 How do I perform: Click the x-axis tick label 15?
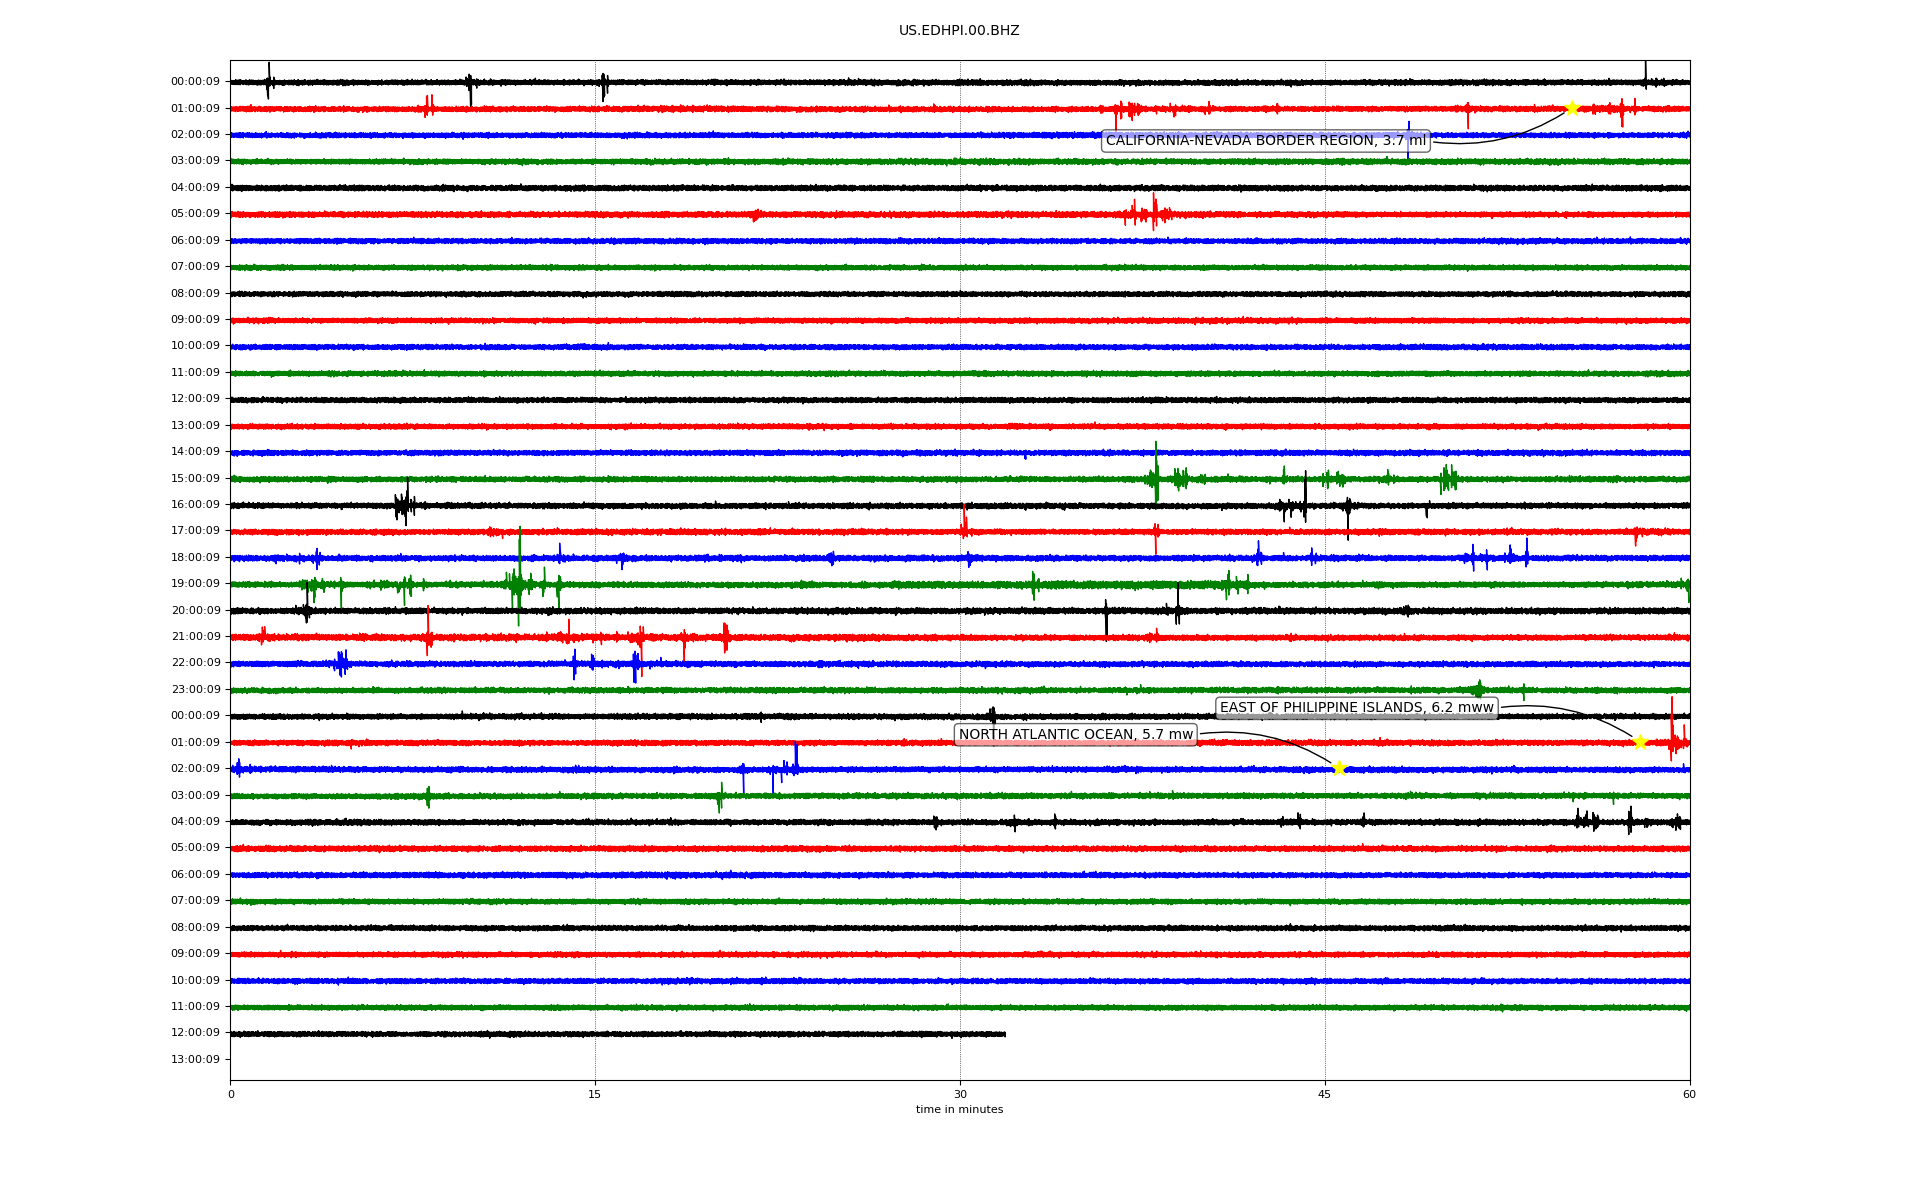point(595,1094)
